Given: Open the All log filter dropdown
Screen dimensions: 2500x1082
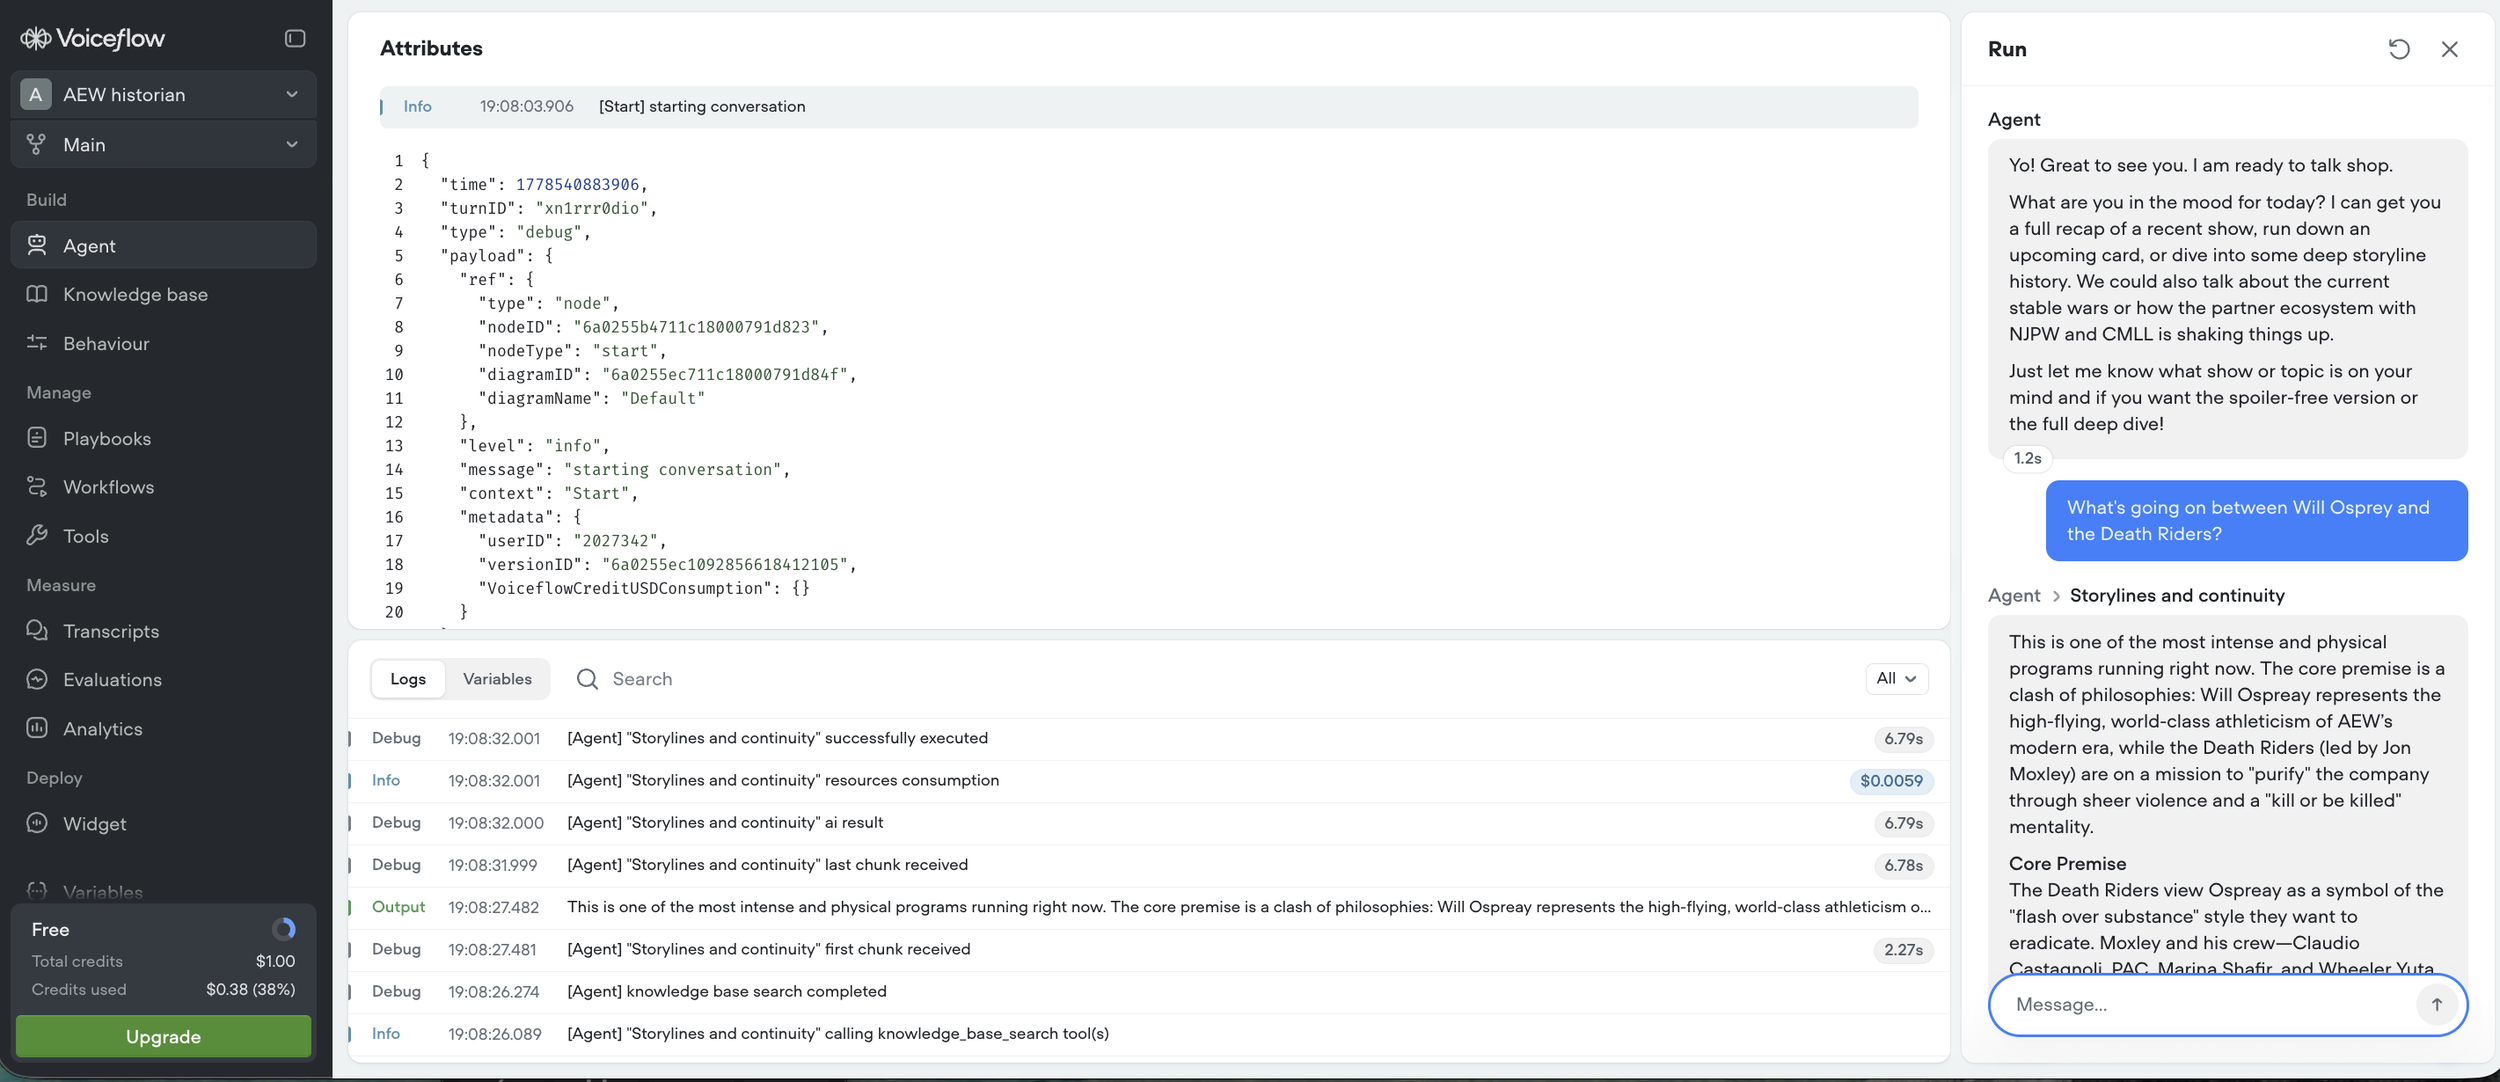Looking at the screenshot, I should [x=1896, y=678].
